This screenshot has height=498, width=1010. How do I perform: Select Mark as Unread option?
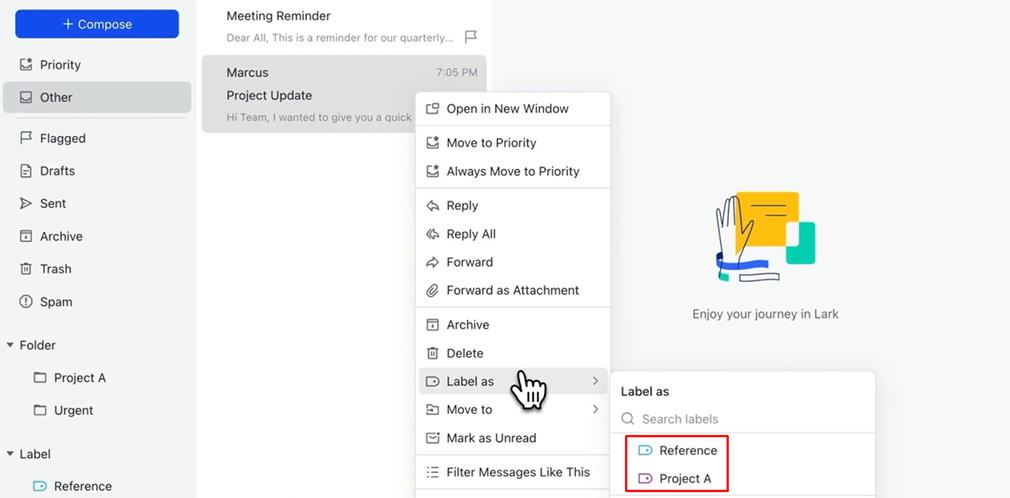click(x=490, y=438)
